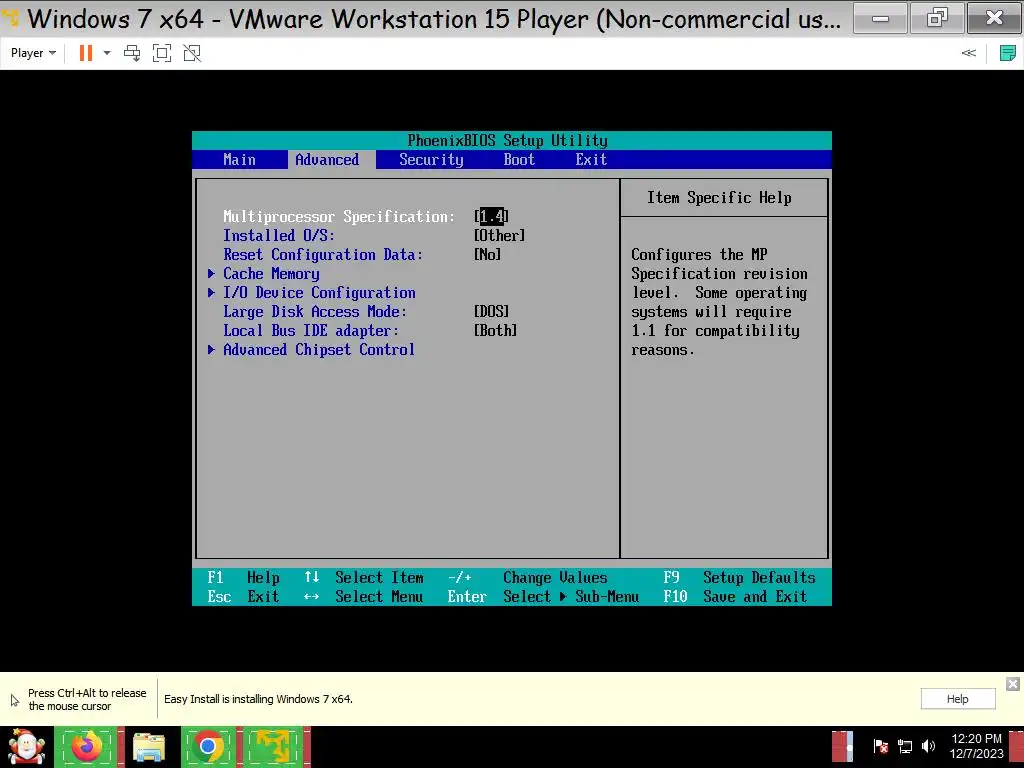The image size is (1024, 768).
Task: Open the Exit BIOS tab
Action: coord(591,159)
